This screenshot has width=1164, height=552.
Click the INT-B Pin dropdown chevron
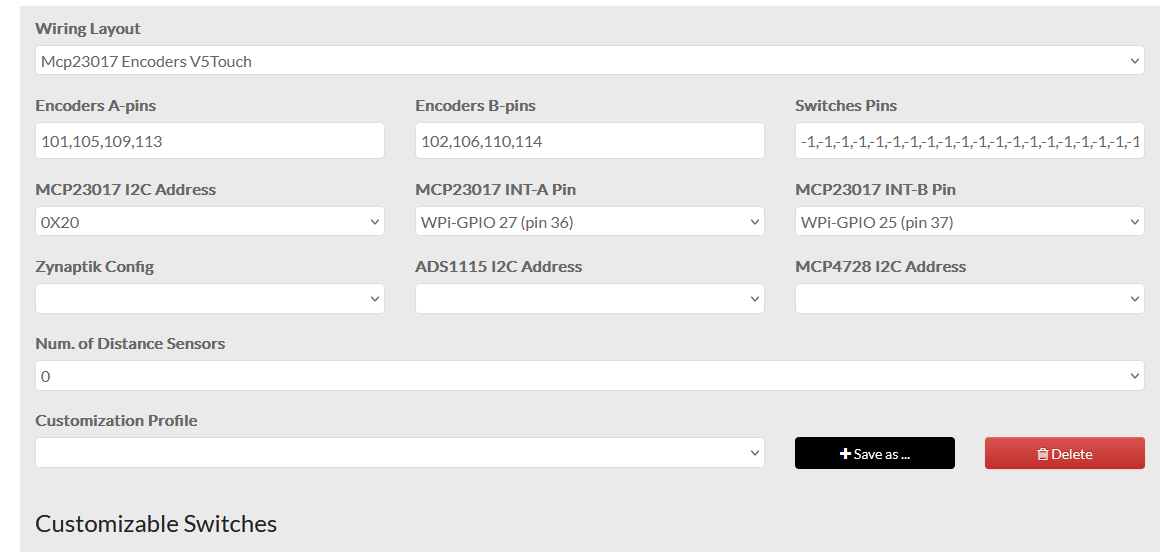(x=1135, y=222)
